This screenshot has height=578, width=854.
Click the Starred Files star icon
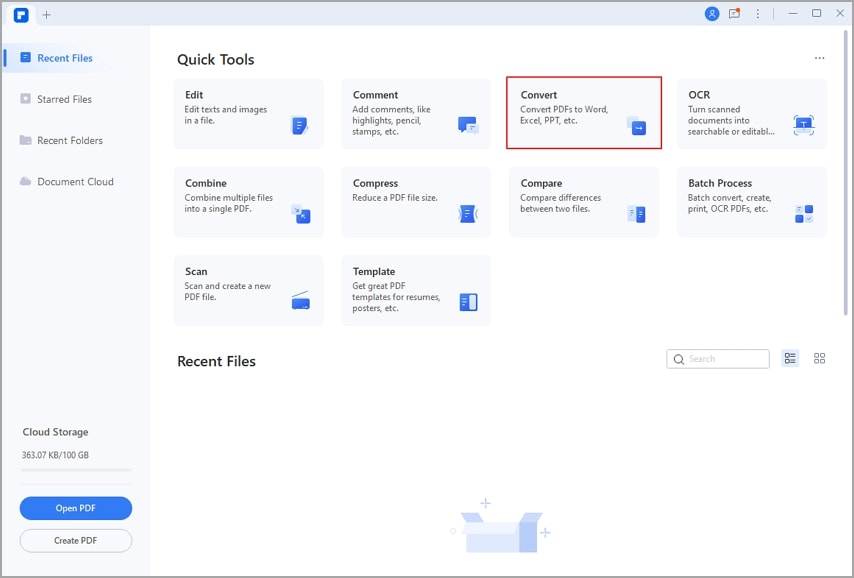(x=26, y=99)
